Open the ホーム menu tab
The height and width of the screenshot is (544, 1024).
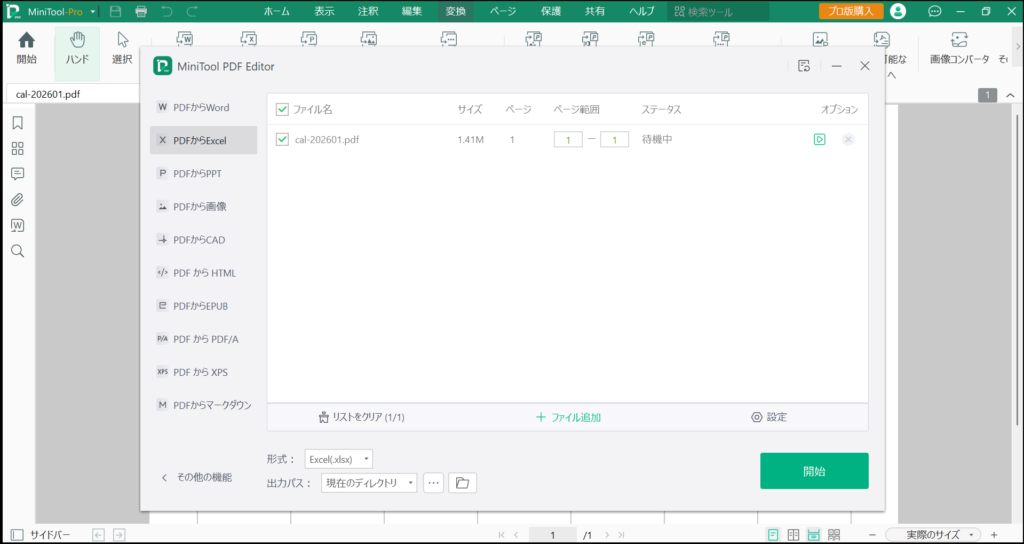click(x=277, y=11)
